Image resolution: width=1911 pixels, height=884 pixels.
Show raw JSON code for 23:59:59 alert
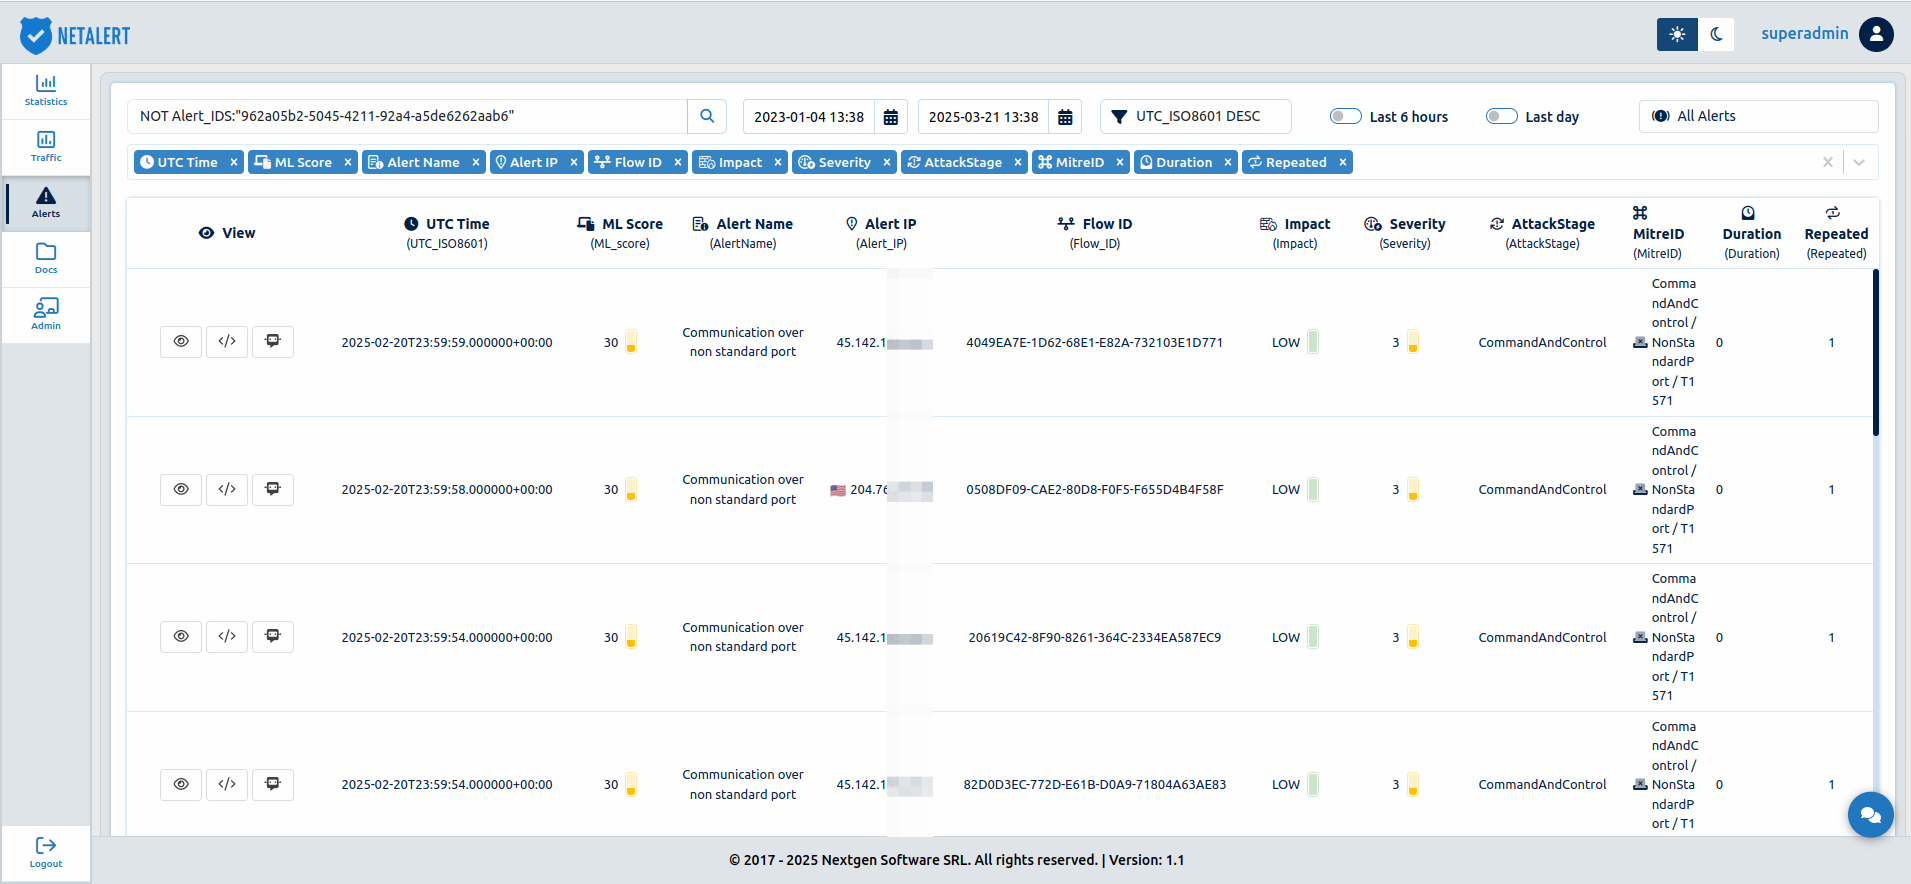pos(227,342)
